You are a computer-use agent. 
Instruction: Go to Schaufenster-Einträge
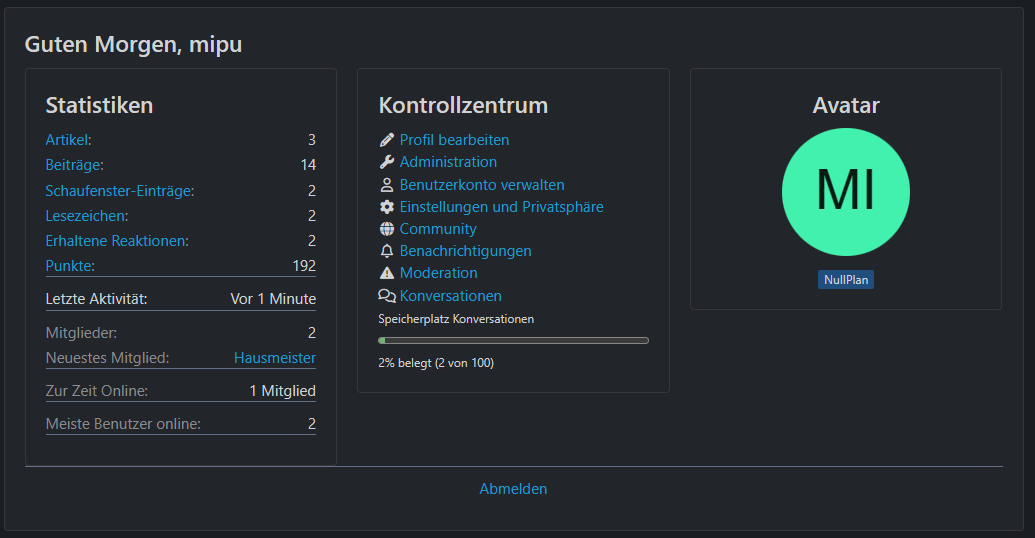pyautogui.click(x=120, y=190)
